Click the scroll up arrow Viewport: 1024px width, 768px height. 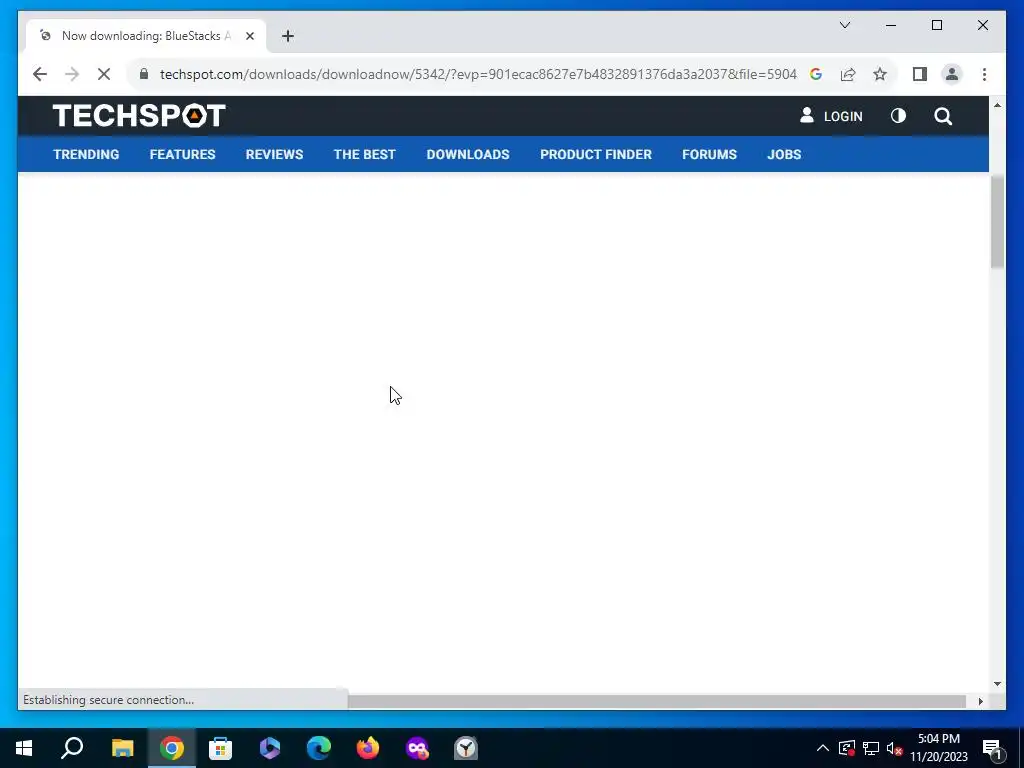[x=997, y=104]
